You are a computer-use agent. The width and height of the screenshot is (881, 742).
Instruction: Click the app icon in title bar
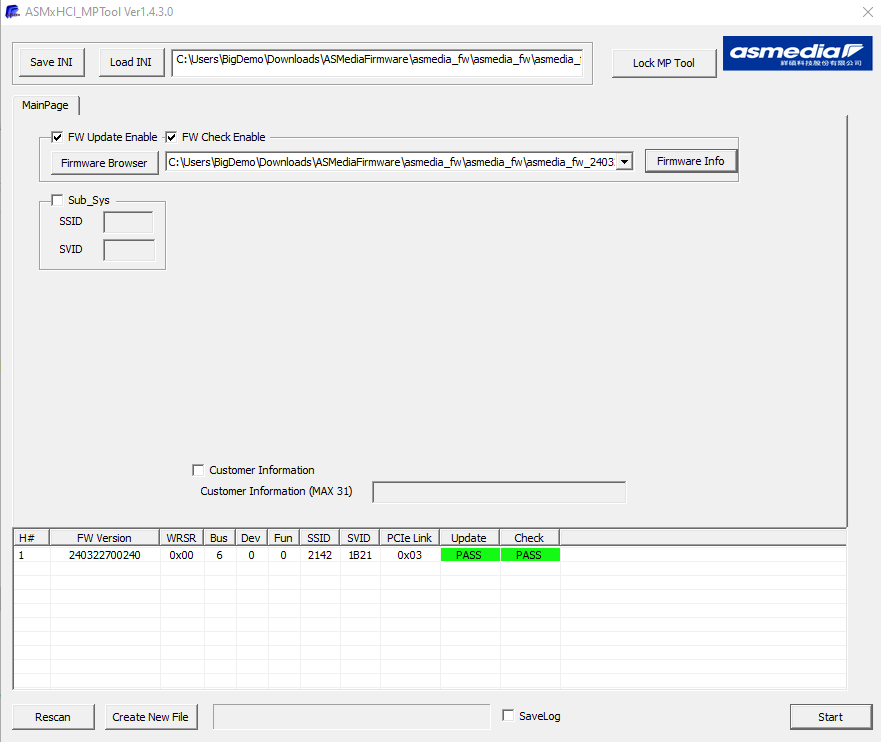(13, 12)
